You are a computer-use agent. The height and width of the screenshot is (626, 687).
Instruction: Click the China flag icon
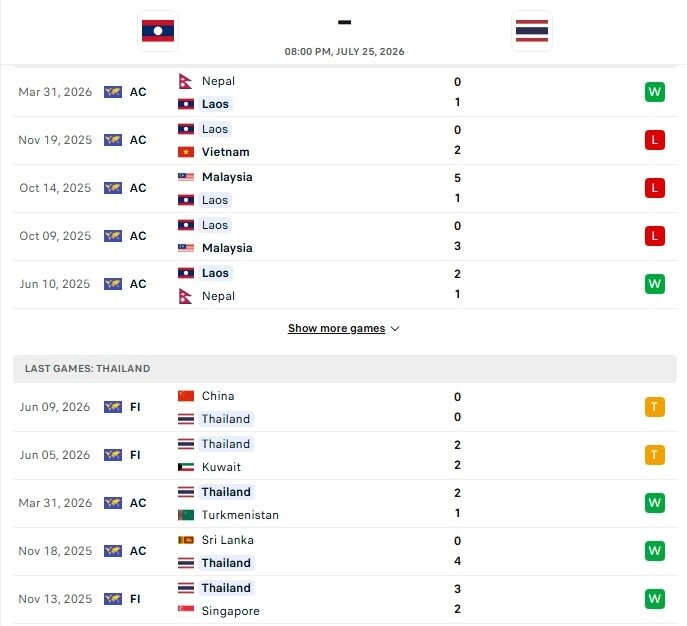186,396
